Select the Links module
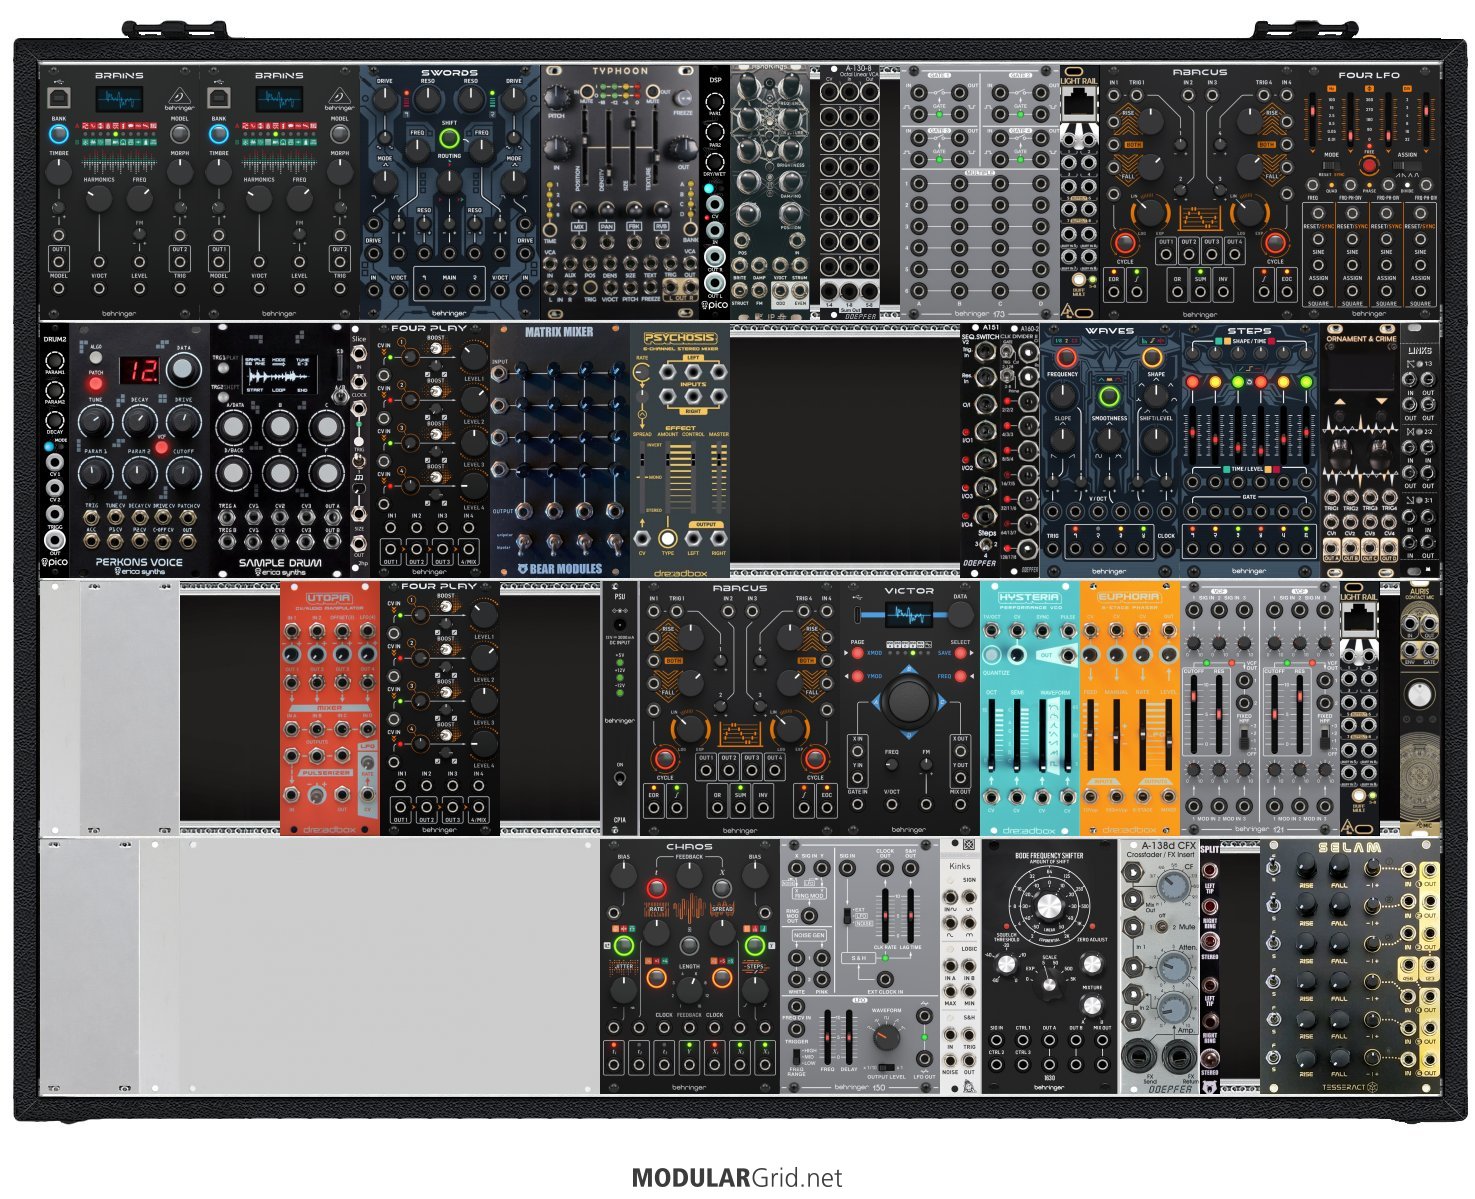This screenshot has width=1475, height=1199. [1420, 450]
